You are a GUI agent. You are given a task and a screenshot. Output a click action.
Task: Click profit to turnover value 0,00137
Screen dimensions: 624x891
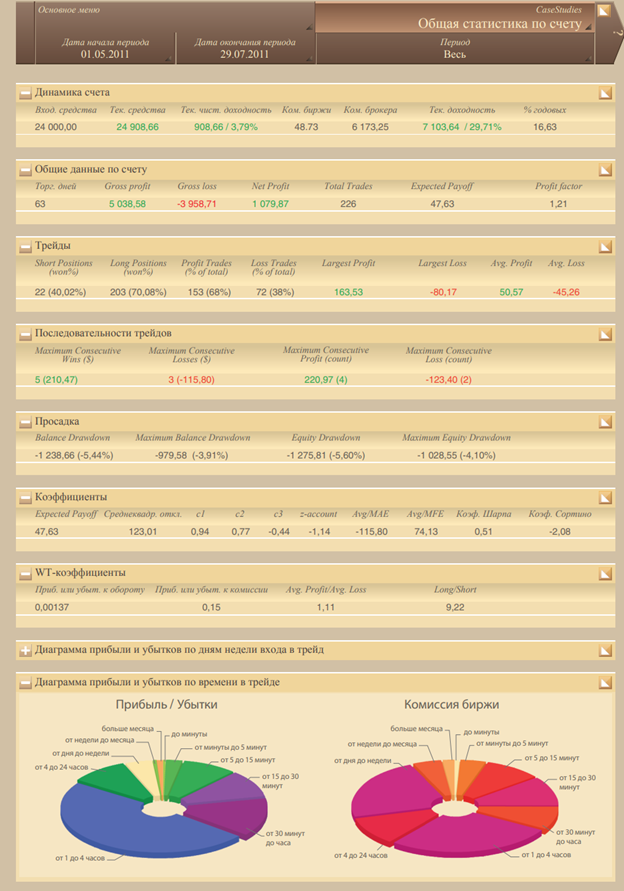52,607
